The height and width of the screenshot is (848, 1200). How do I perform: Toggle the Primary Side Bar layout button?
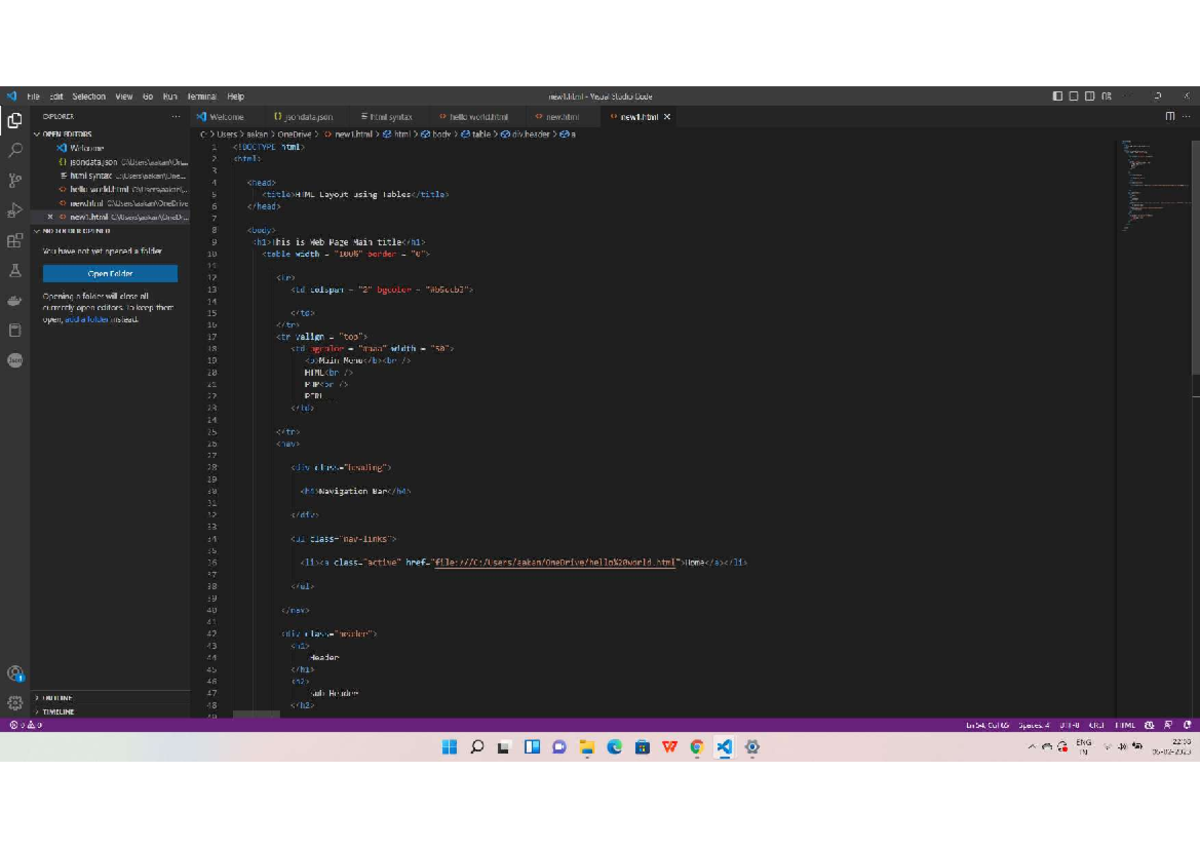coord(1058,97)
